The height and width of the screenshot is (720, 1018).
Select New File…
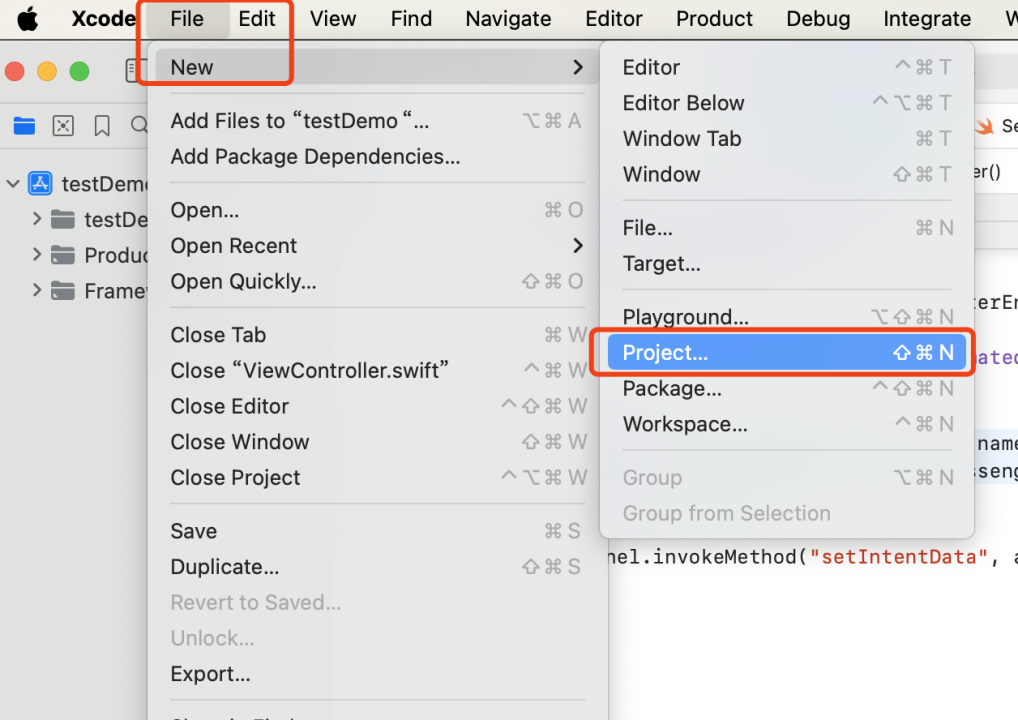[787, 228]
